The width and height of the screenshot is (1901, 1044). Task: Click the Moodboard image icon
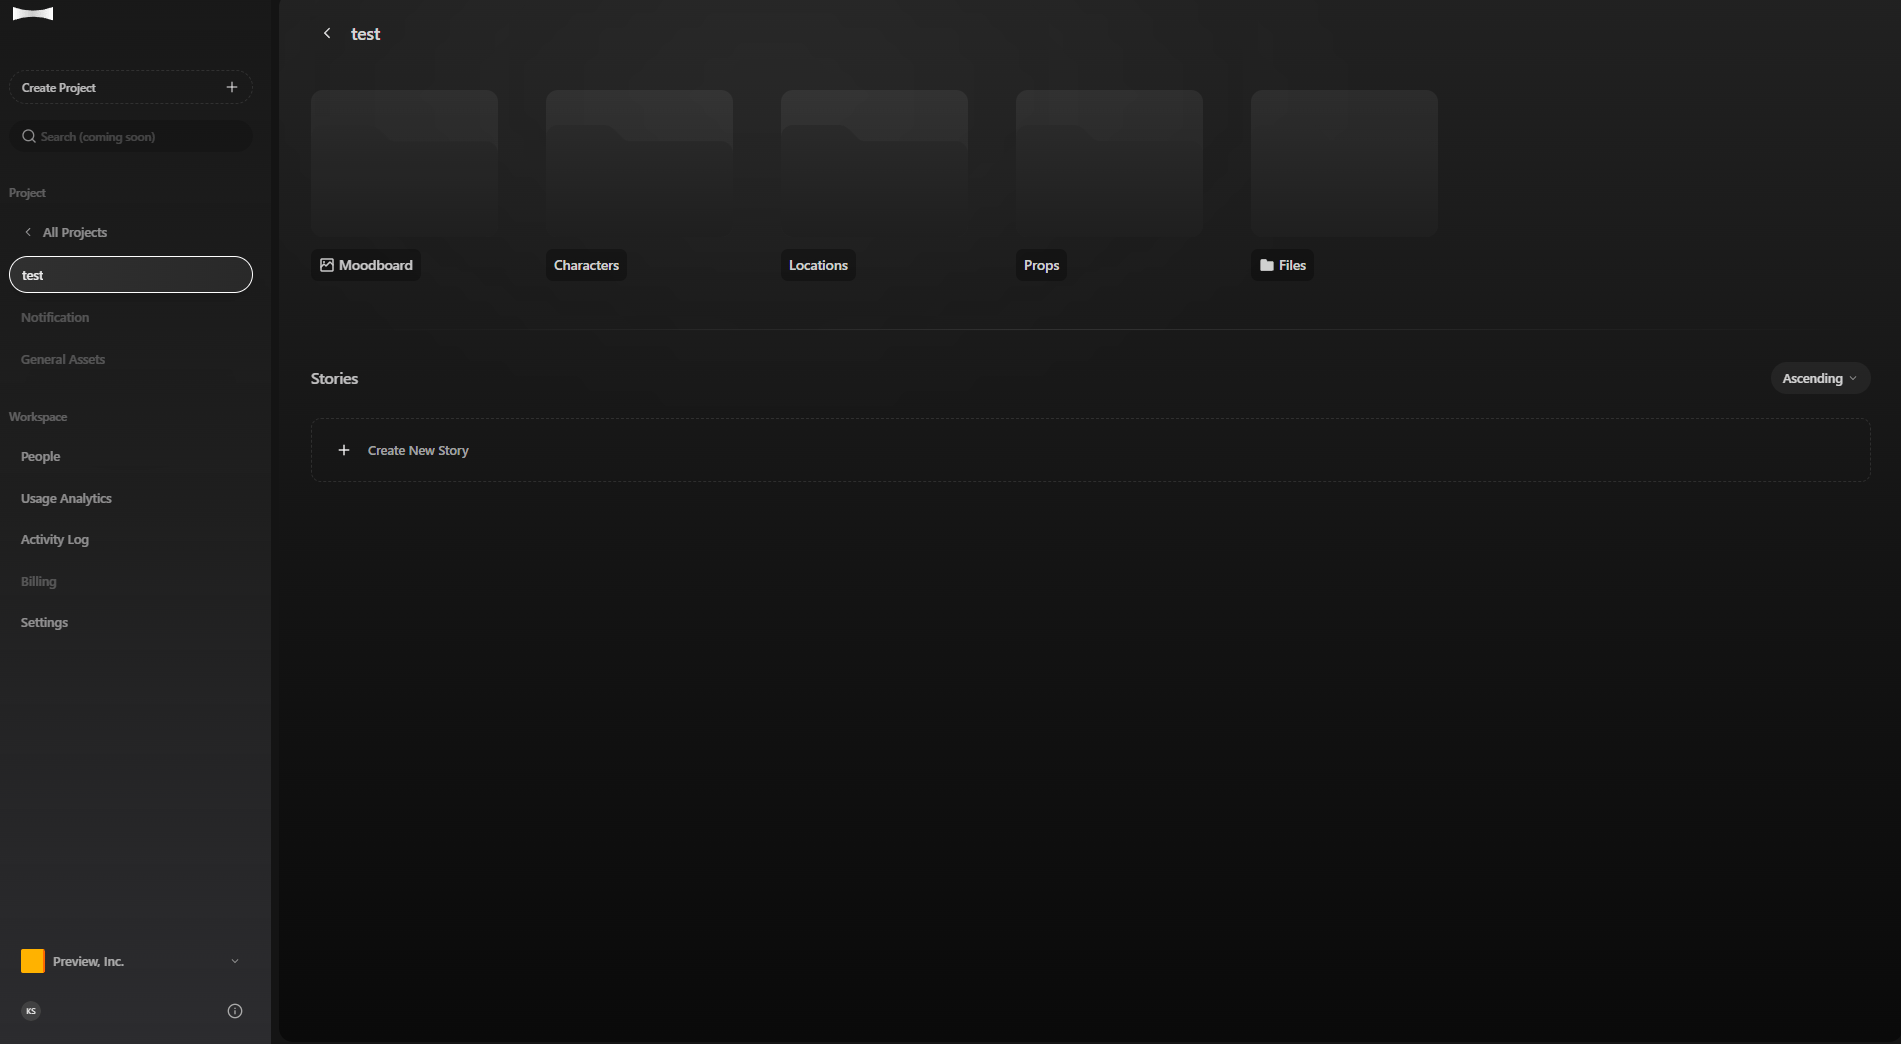[x=327, y=265]
